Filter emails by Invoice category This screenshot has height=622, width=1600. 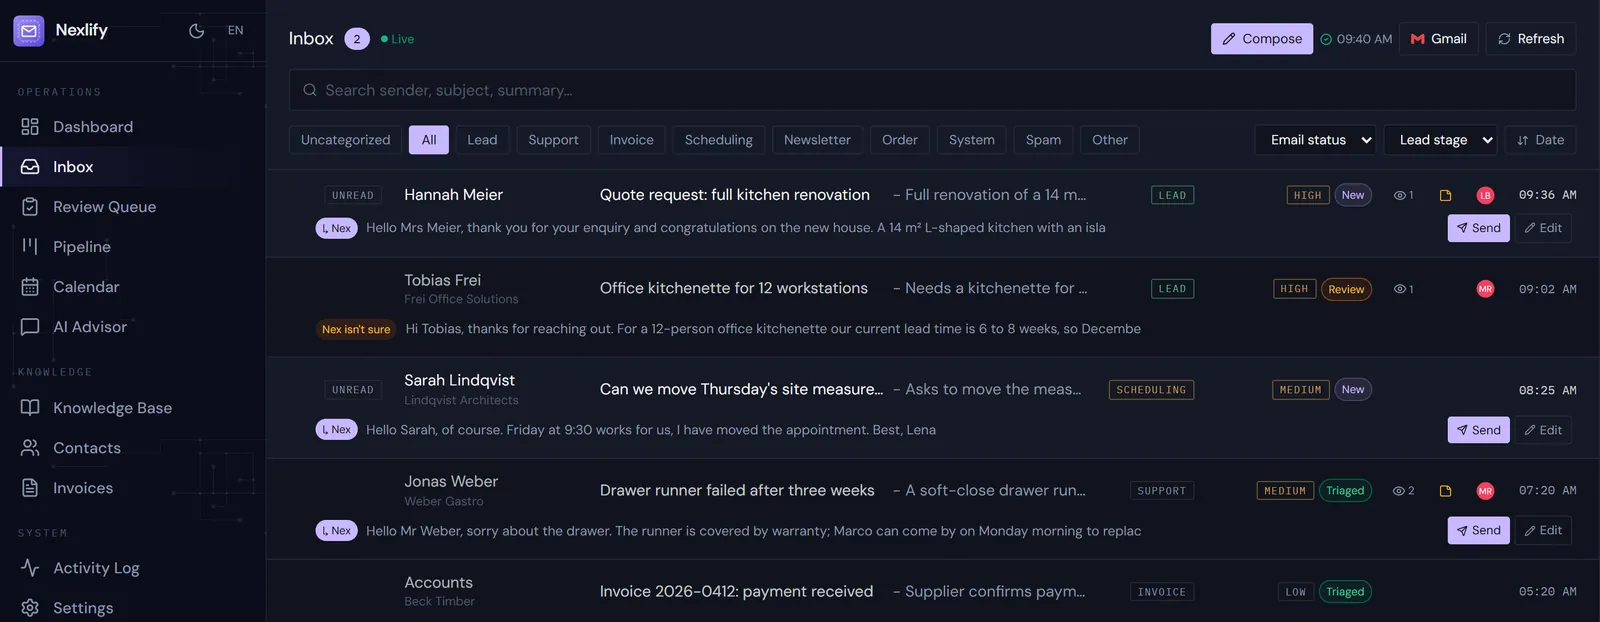pos(632,140)
